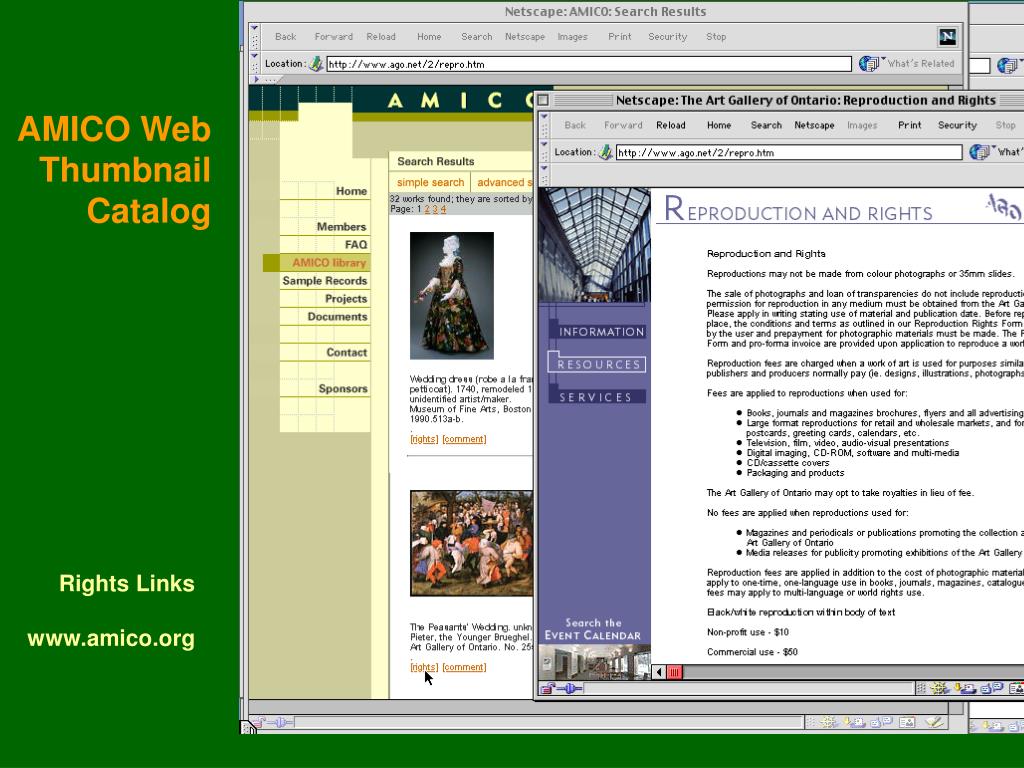The height and width of the screenshot is (768, 1024).
Task: Click the Netscape N logo in the AMICO window
Action: (x=948, y=37)
